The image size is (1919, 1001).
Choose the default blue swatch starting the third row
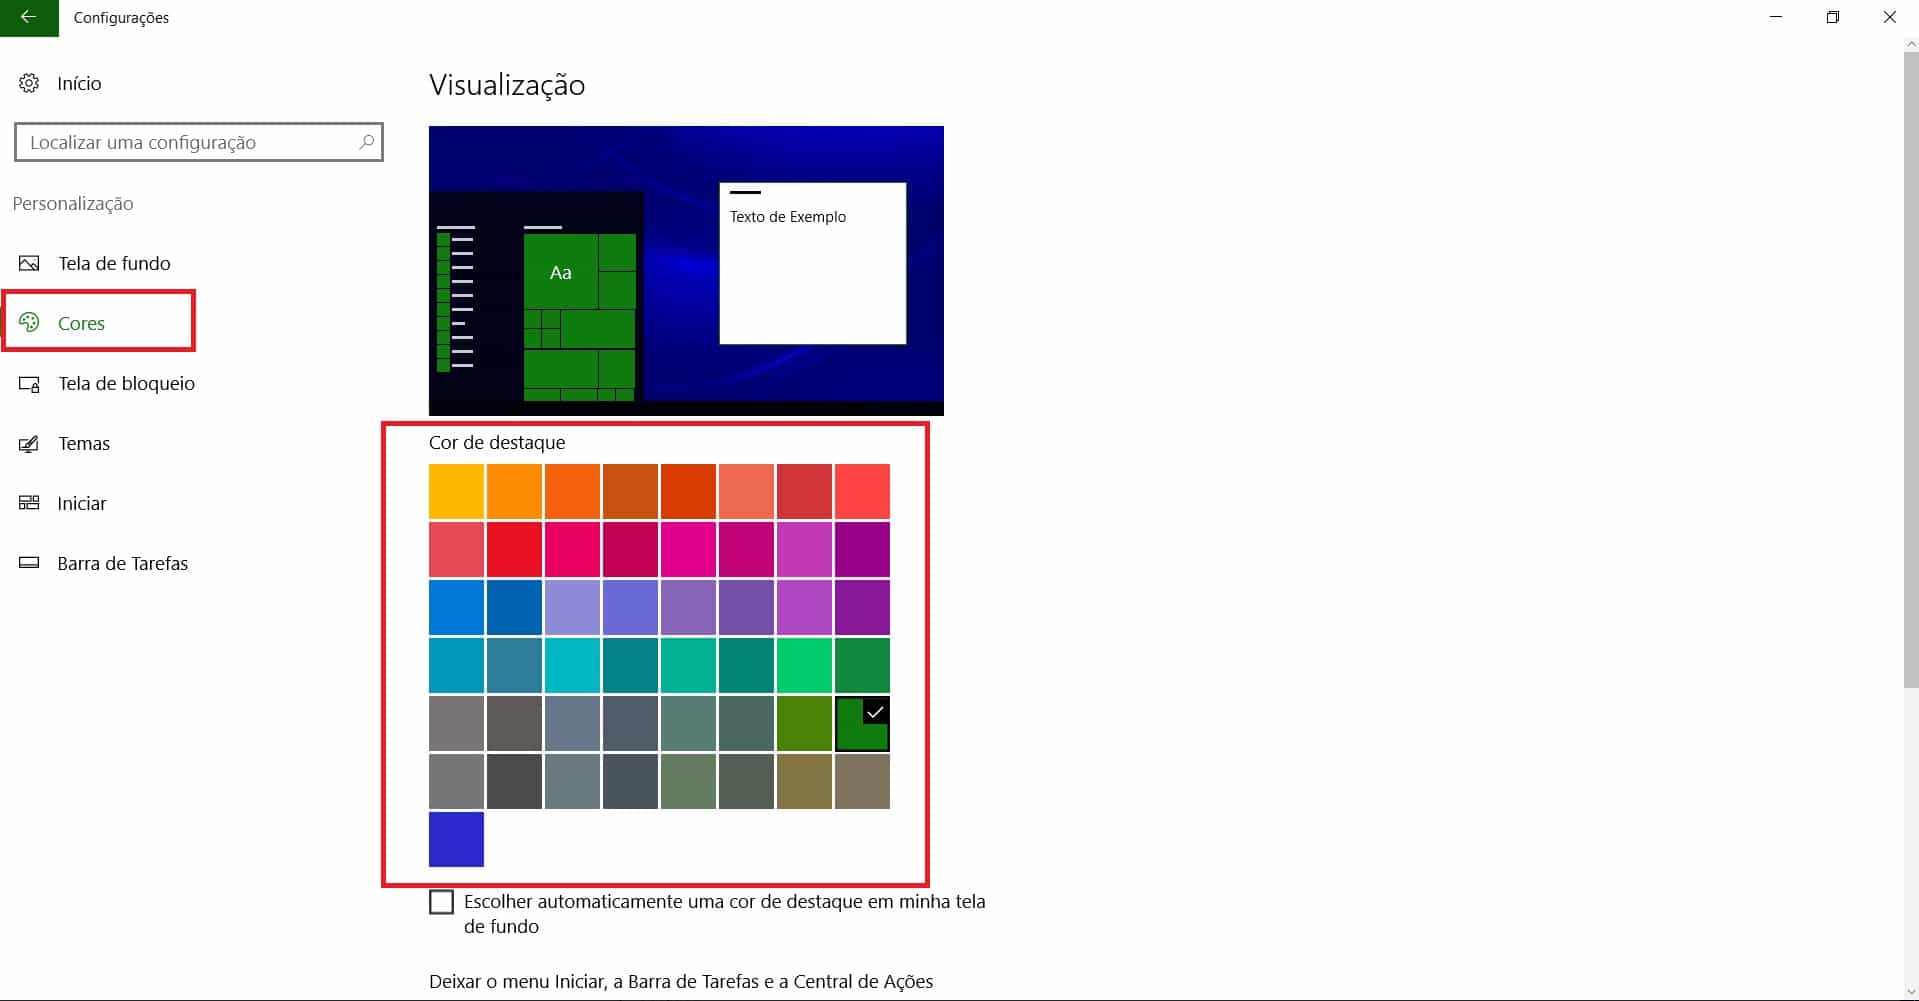click(x=456, y=607)
